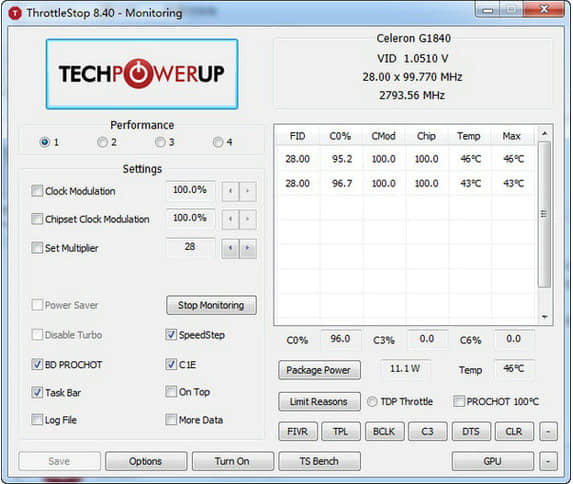Click the Clock Modulation 100.0% field

click(x=190, y=190)
